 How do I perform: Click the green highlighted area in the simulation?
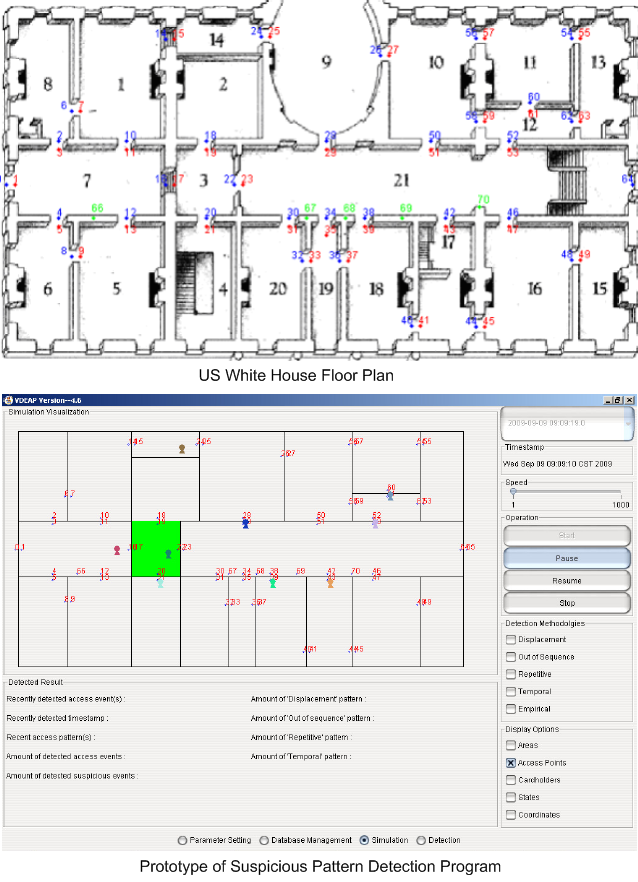[x=156, y=548]
